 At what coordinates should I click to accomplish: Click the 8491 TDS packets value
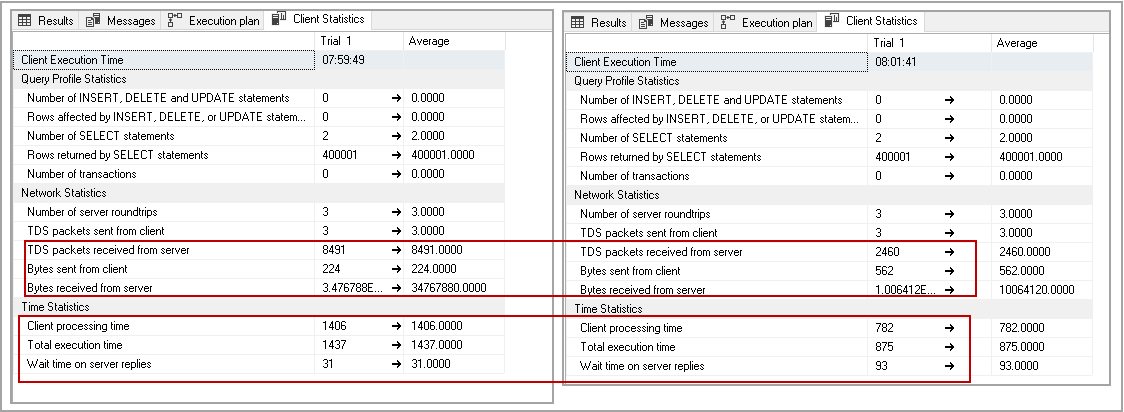[x=334, y=250]
